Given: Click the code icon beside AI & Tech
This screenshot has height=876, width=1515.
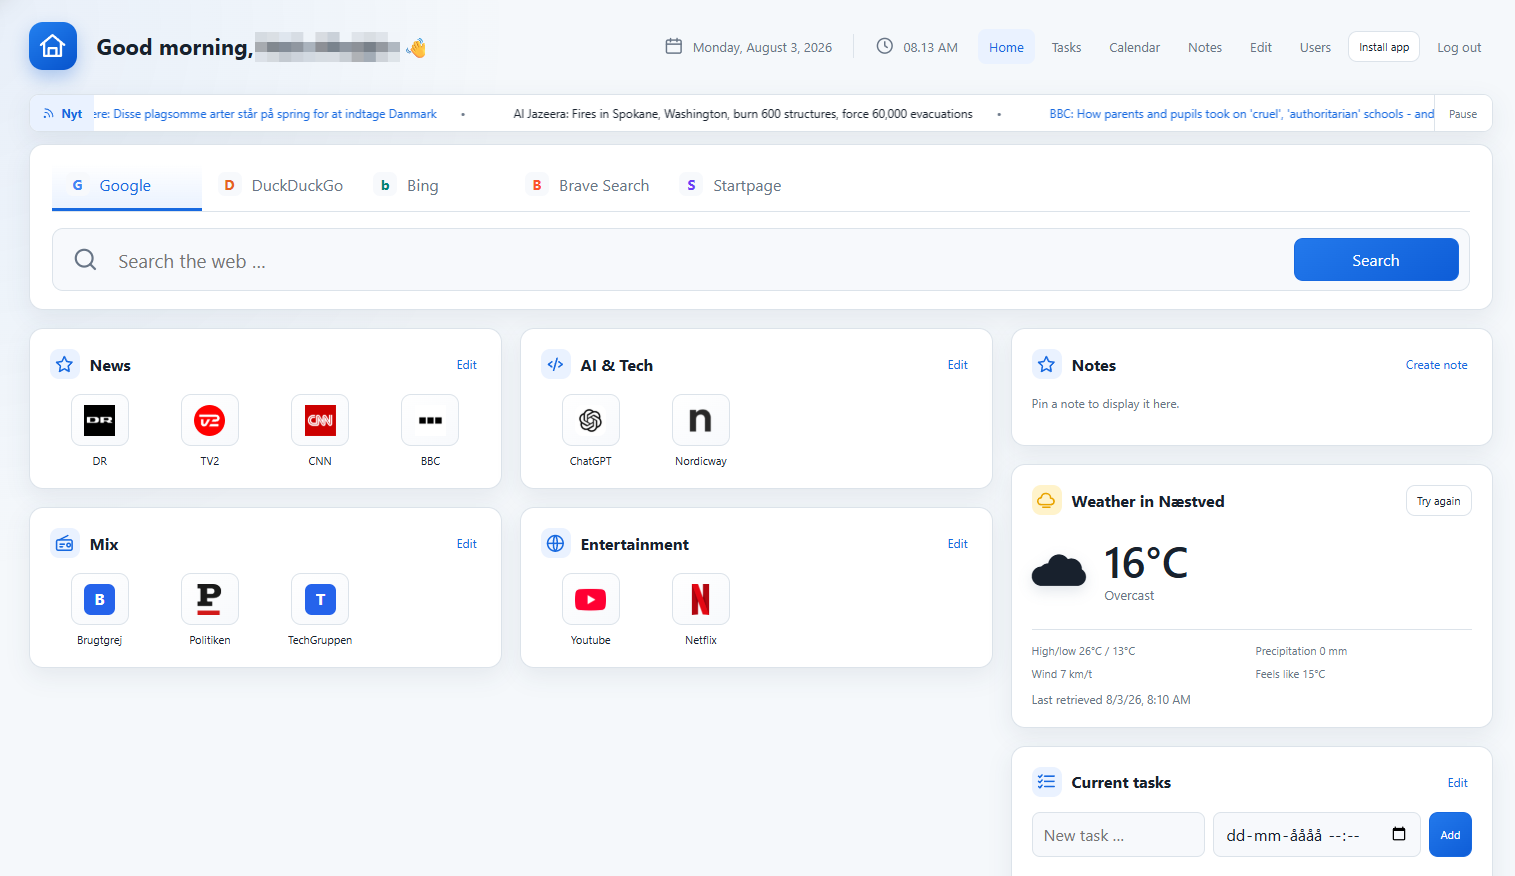Looking at the screenshot, I should pyautogui.click(x=556, y=365).
